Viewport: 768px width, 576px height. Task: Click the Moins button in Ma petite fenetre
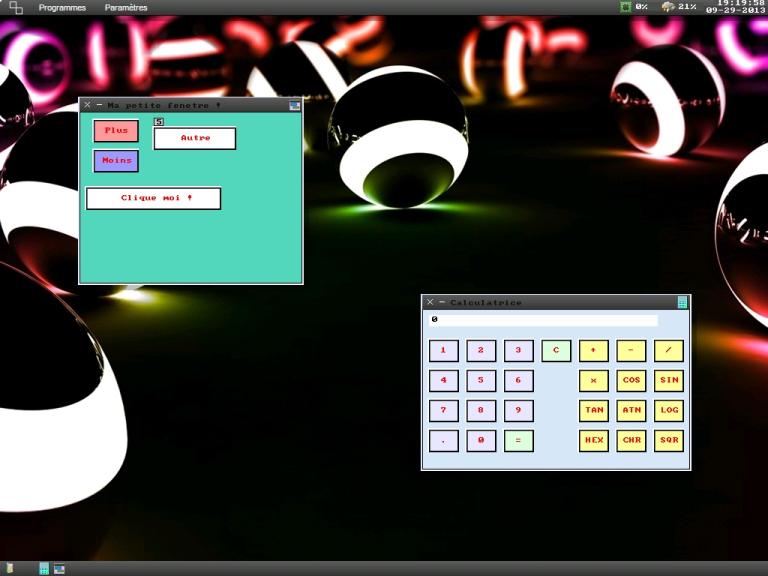click(116, 161)
